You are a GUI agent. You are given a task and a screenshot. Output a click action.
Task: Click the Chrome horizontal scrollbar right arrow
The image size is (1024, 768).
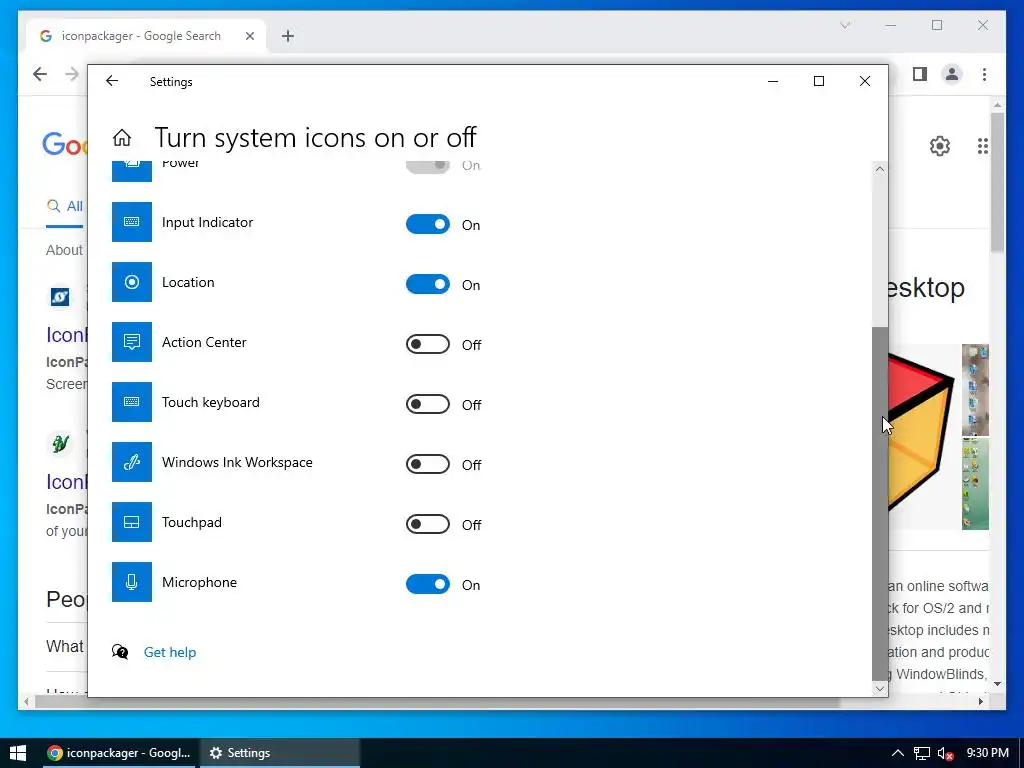(x=981, y=701)
